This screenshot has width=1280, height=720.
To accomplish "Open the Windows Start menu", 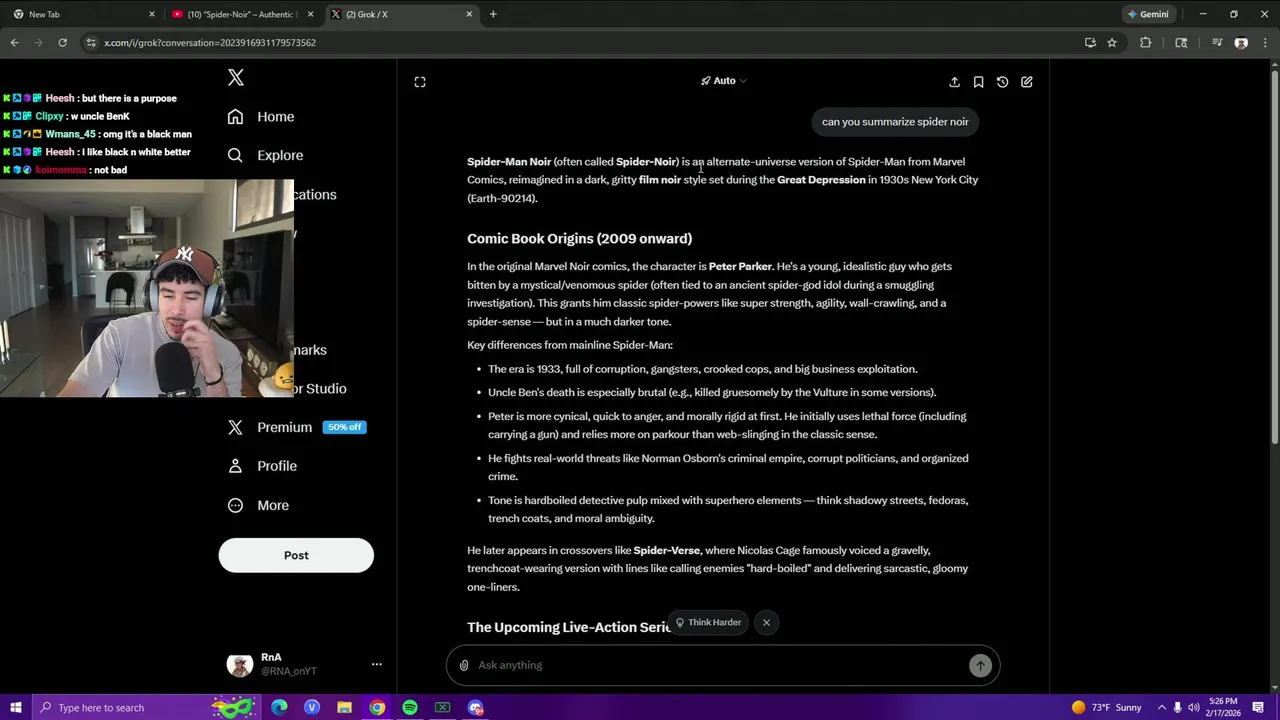I will [x=15, y=707].
